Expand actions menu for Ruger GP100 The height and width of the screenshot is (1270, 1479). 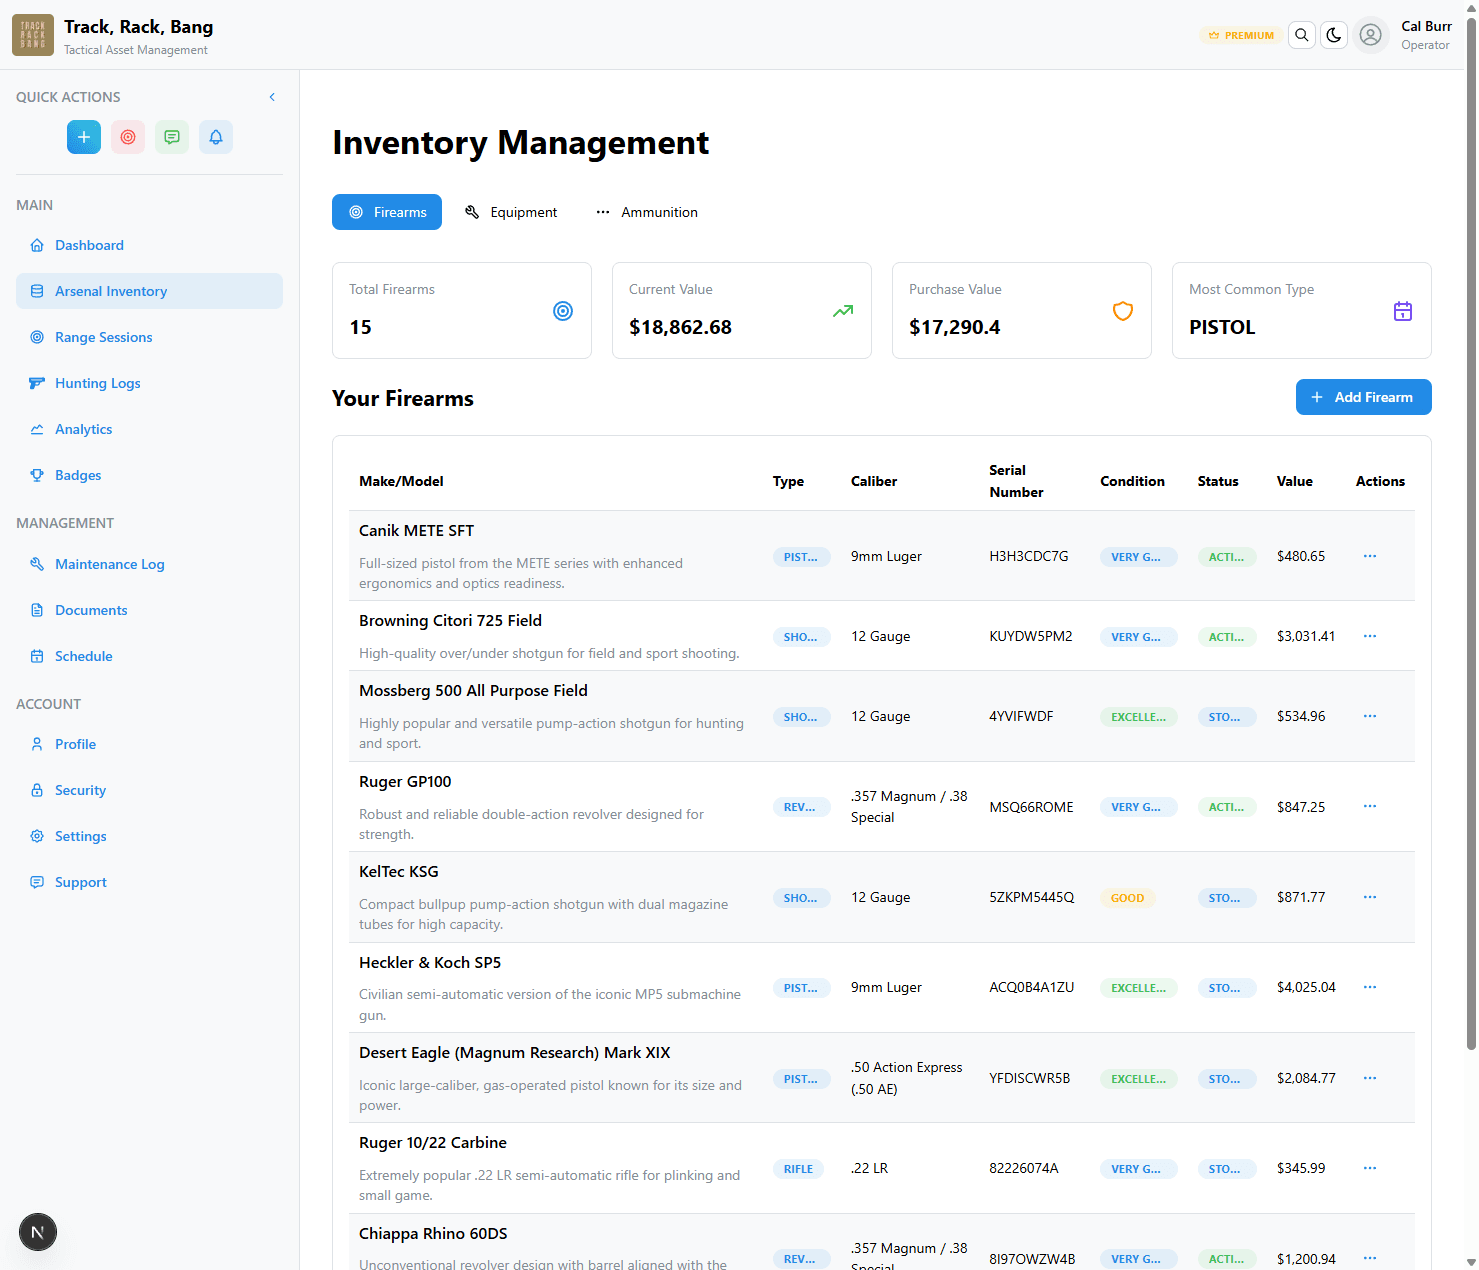click(x=1370, y=806)
